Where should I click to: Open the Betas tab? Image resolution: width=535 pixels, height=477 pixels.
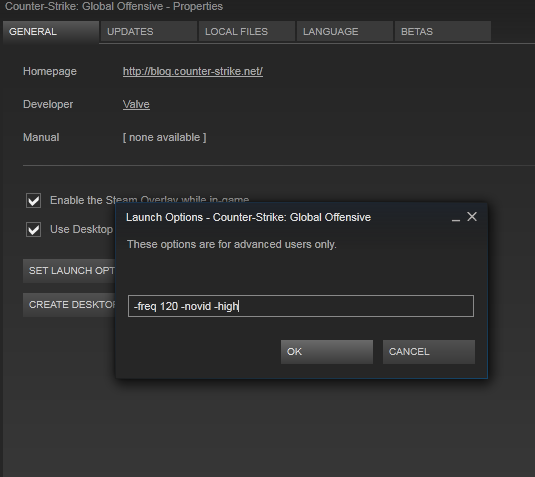pyautogui.click(x=443, y=31)
